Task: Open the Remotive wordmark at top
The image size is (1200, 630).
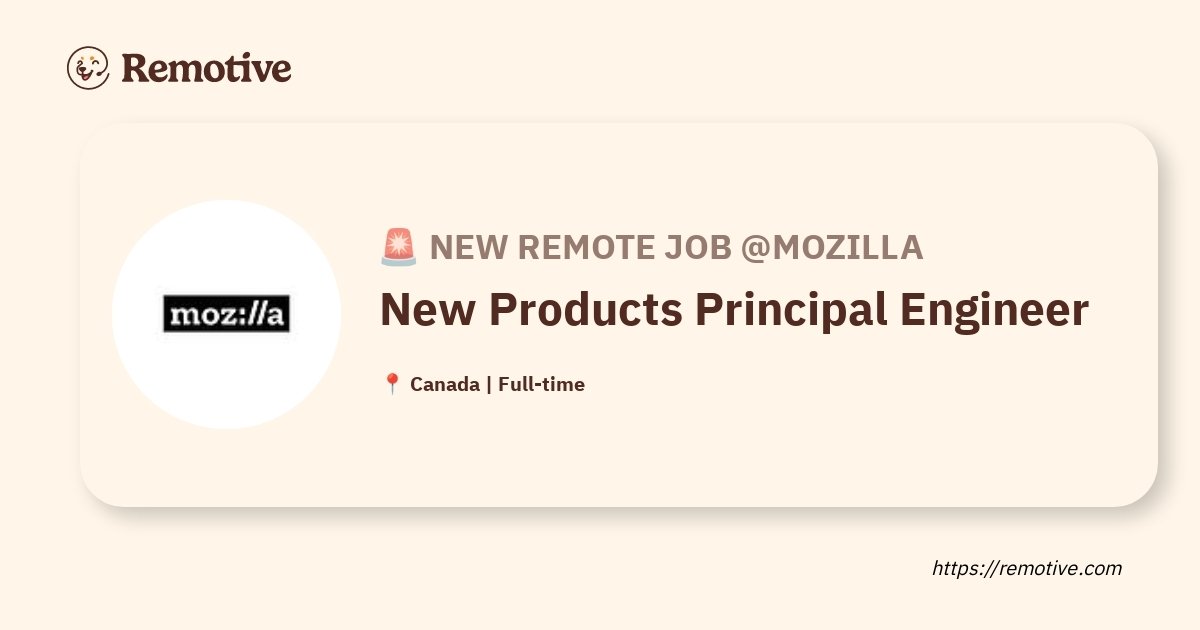Action: pos(206,68)
